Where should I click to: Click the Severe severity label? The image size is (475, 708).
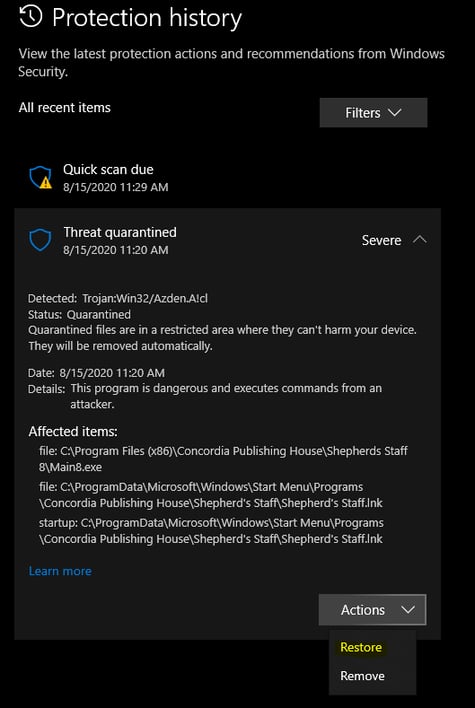coord(381,240)
